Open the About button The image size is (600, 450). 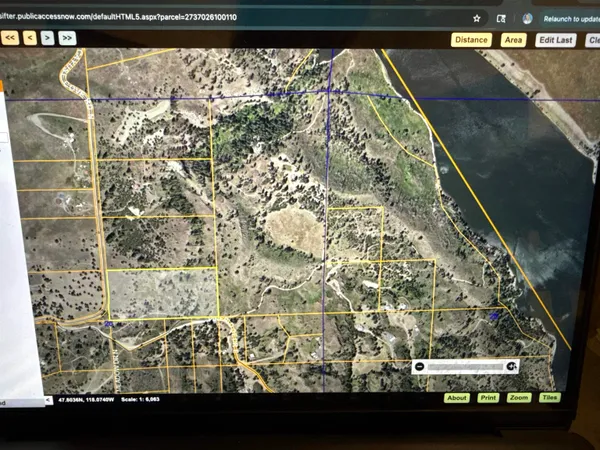pyautogui.click(x=457, y=397)
